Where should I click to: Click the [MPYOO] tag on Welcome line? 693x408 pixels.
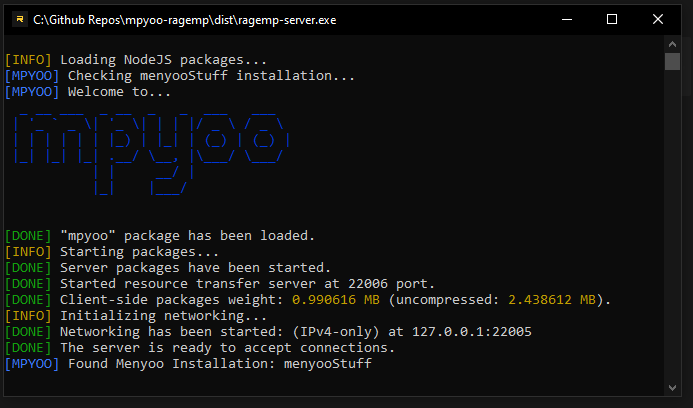pyautogui.click(x=32, y=92)
